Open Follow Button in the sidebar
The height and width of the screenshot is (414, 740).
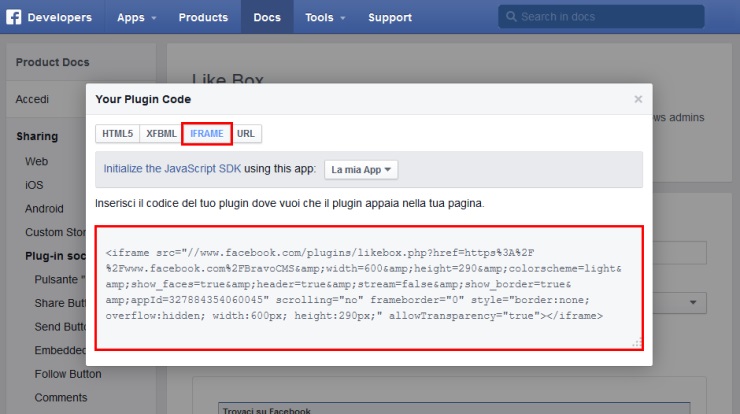(68, 374)
